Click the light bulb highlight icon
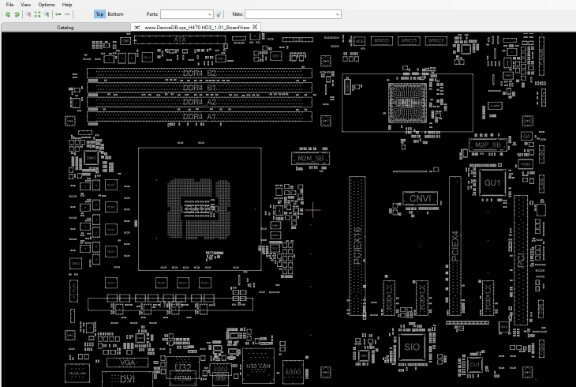The height and width of the screenshot is (387, 576). pyautogui.click(x=219, y=14)
